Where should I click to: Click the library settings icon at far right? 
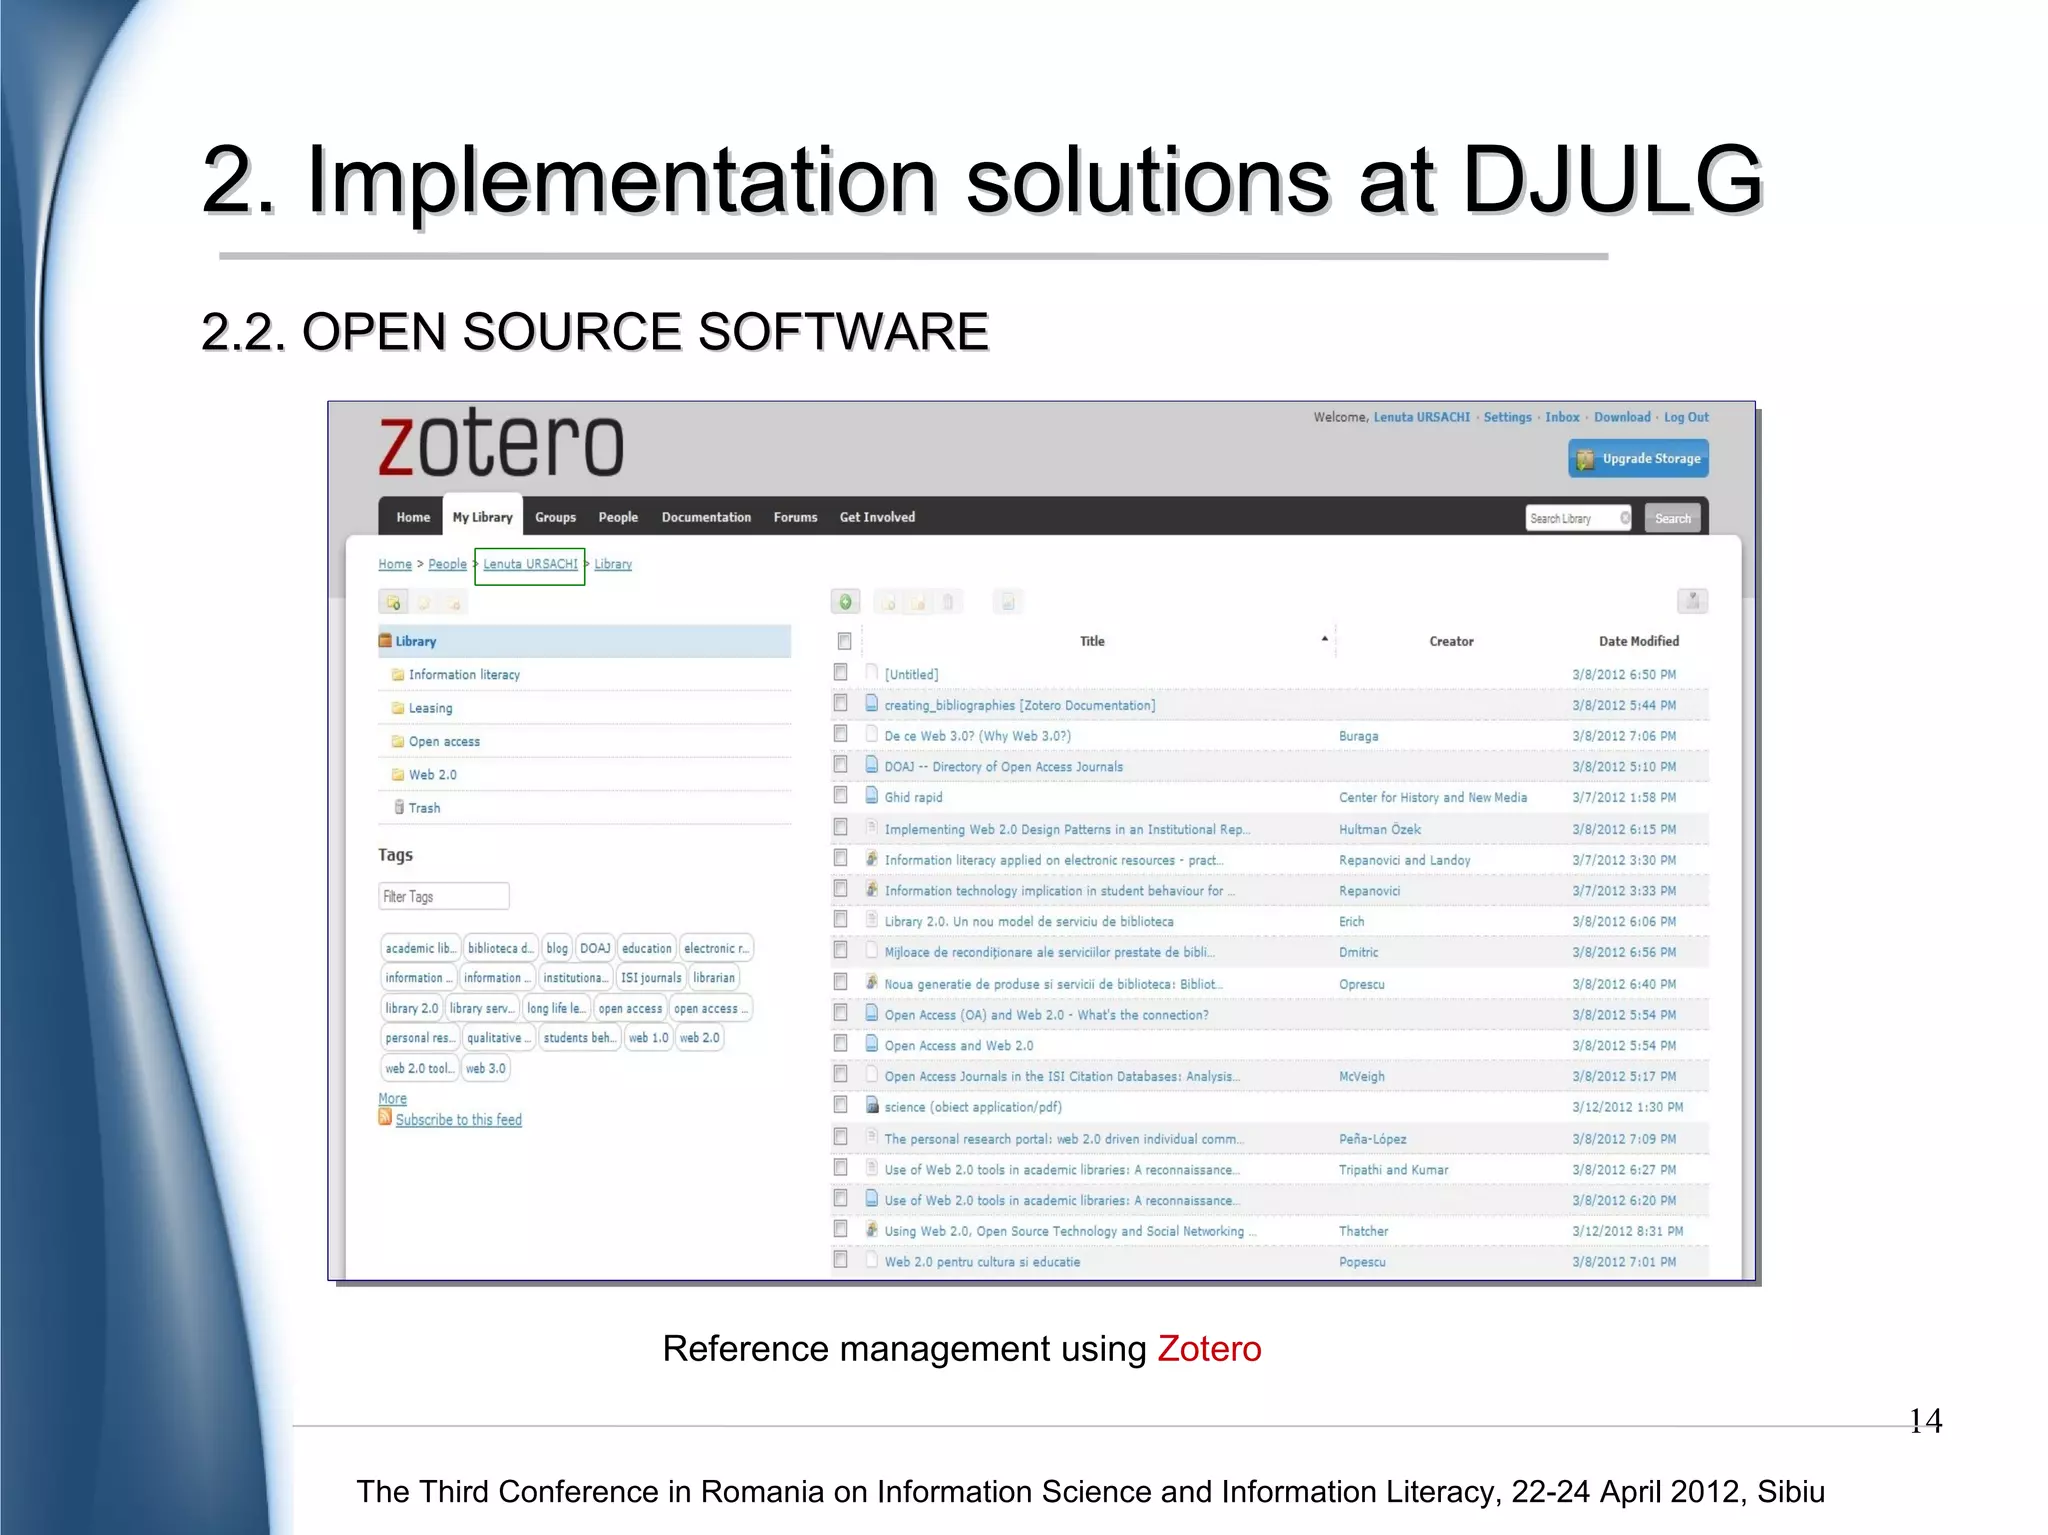1692,601
